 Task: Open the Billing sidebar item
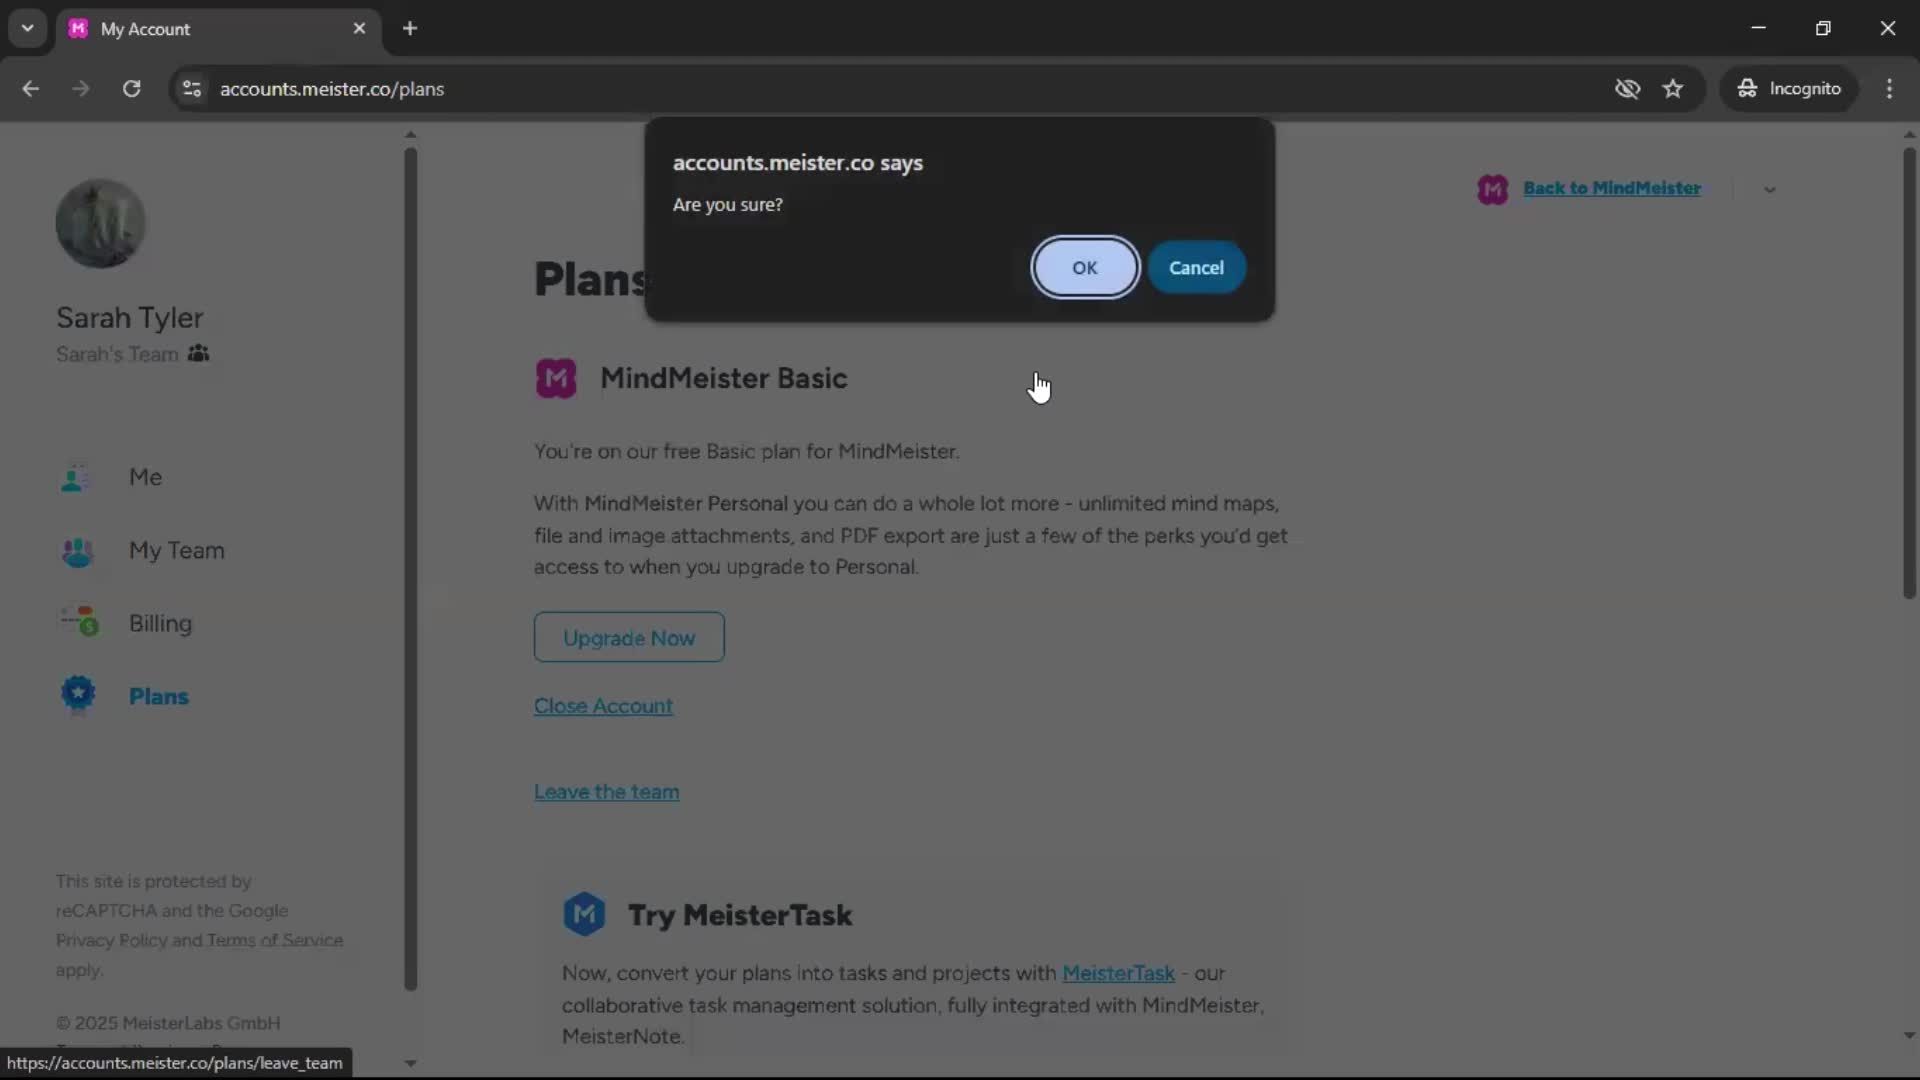[x=160, y=624]
